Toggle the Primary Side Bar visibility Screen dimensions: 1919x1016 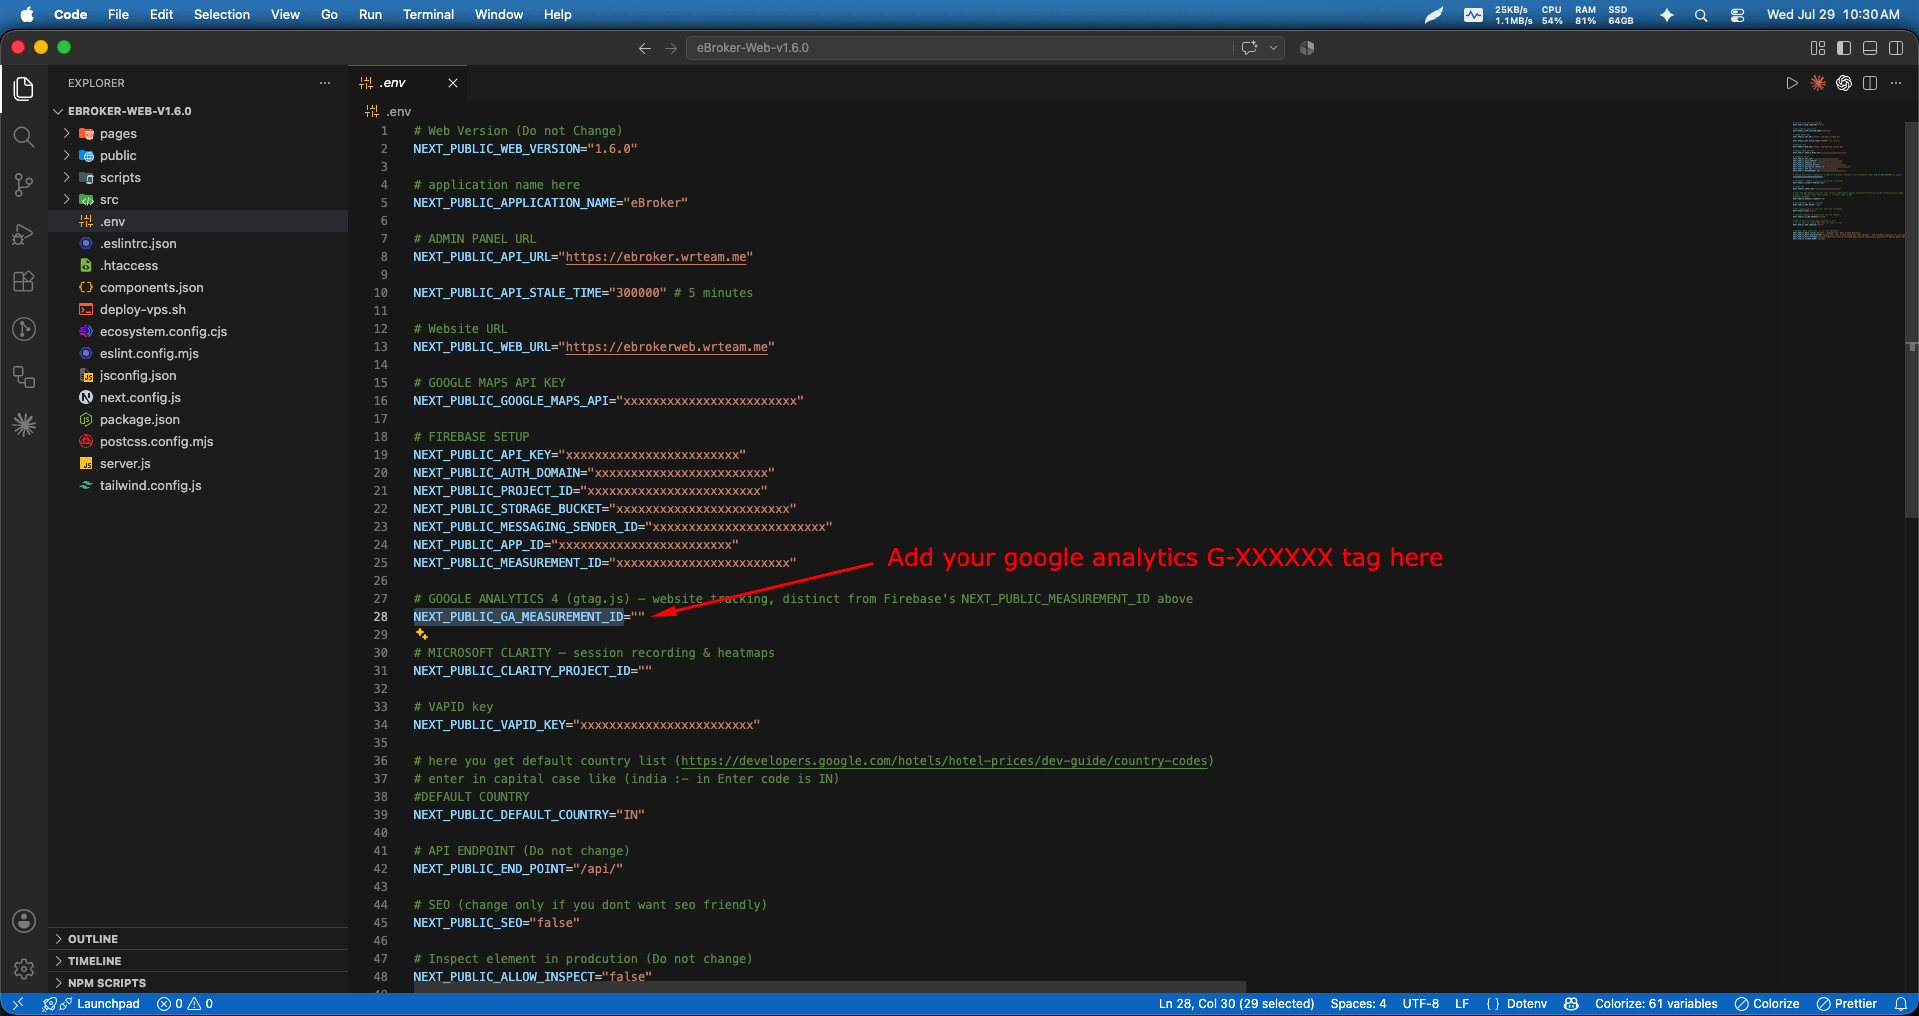[x=1844, y=48]
